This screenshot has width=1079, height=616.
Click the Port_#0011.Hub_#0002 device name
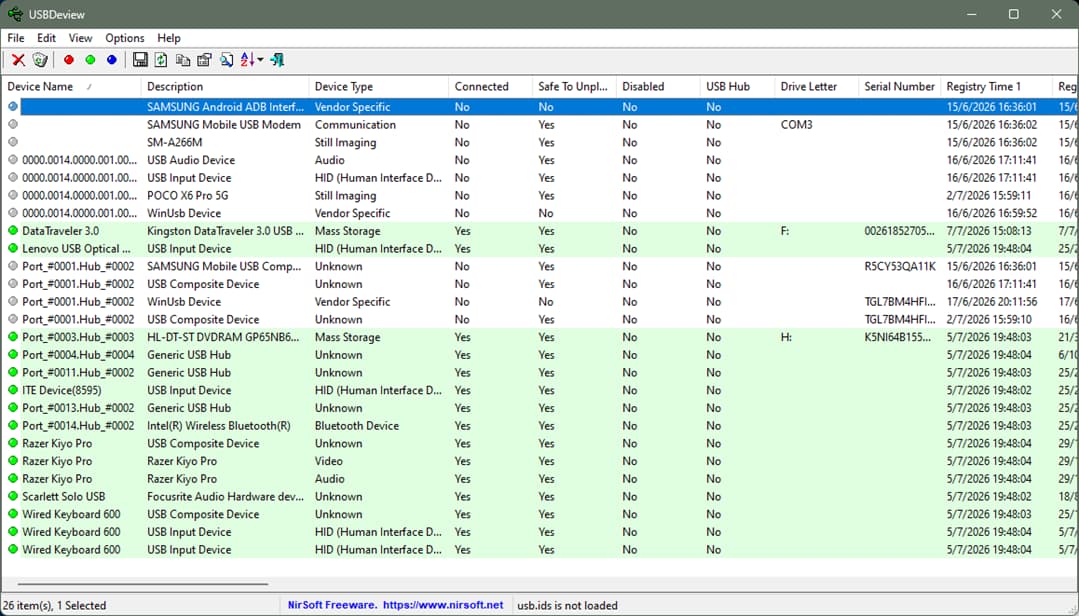(78, 372)
